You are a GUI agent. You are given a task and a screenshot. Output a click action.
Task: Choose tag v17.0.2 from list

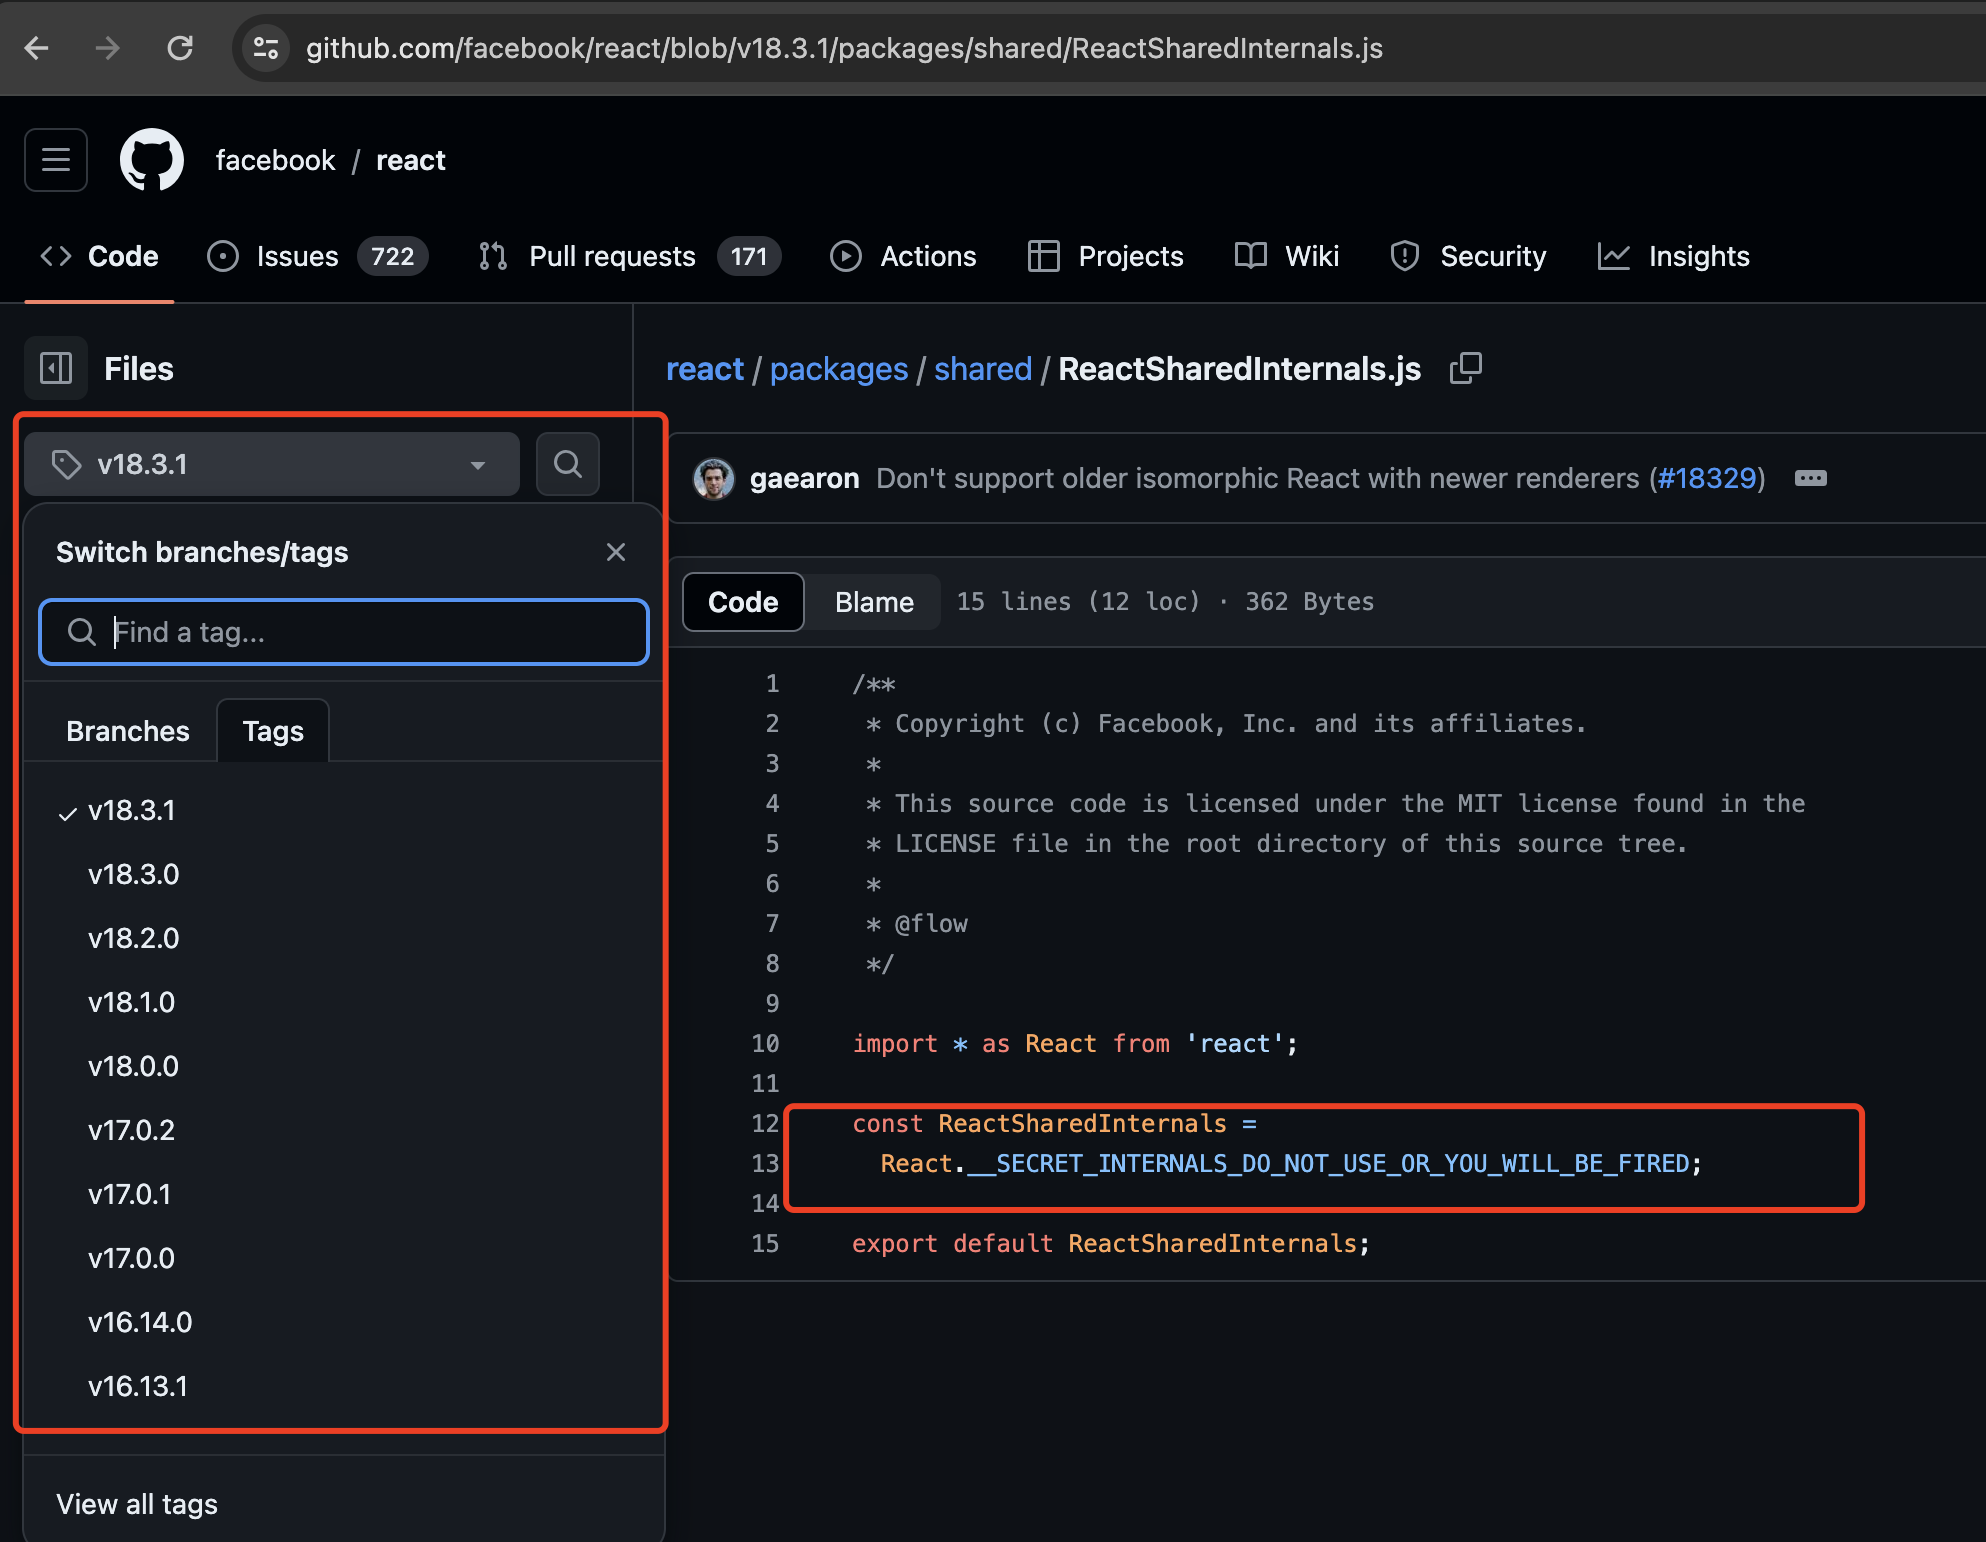coord(132,1131)
